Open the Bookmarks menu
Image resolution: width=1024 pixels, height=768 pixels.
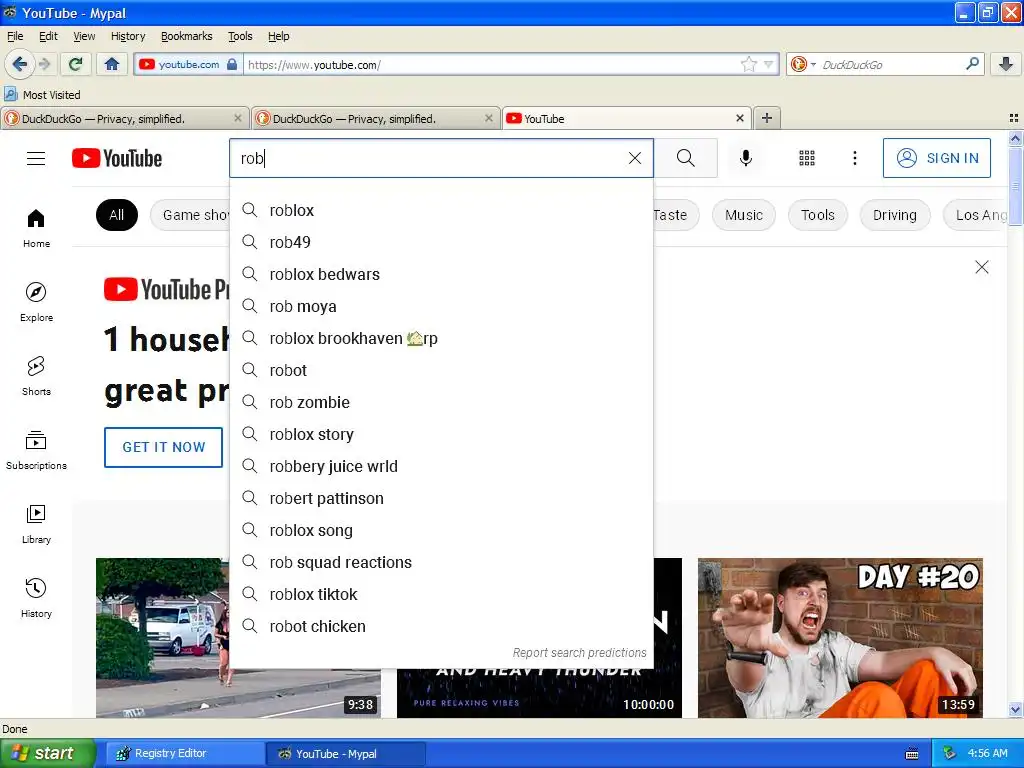tap(187, 36)
